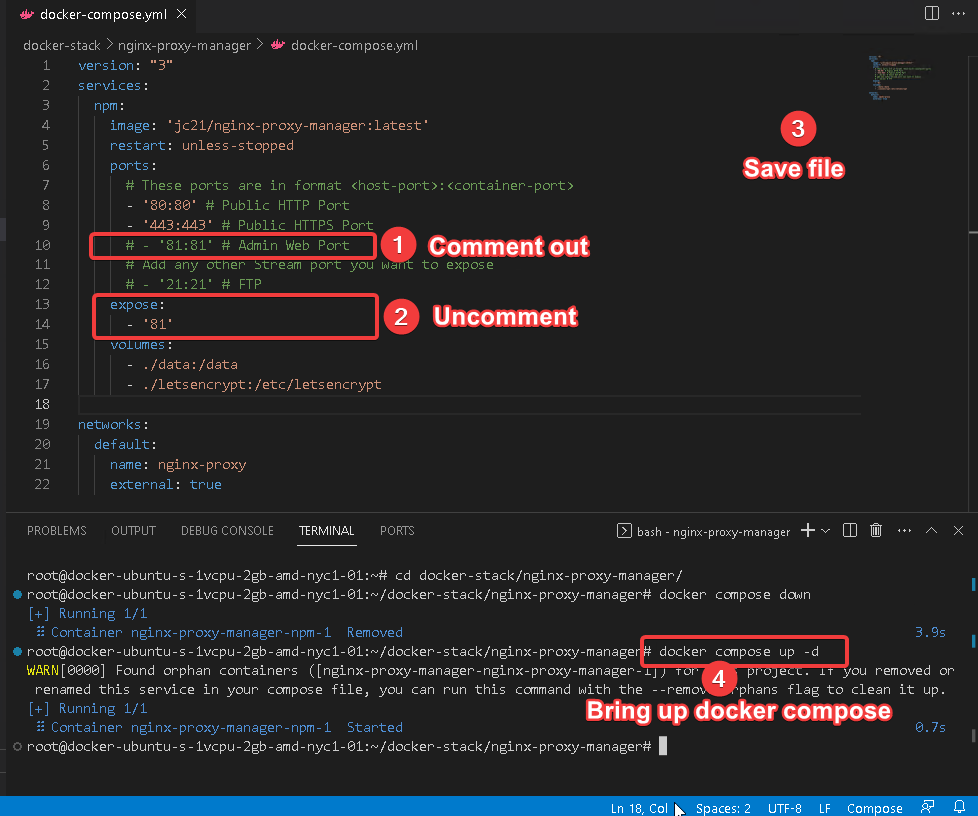Image resolution: width=978 pixels, height=816 pixels.
Task: Click the 'unless-stopped' restart value
Action: [x=238, y=145]
